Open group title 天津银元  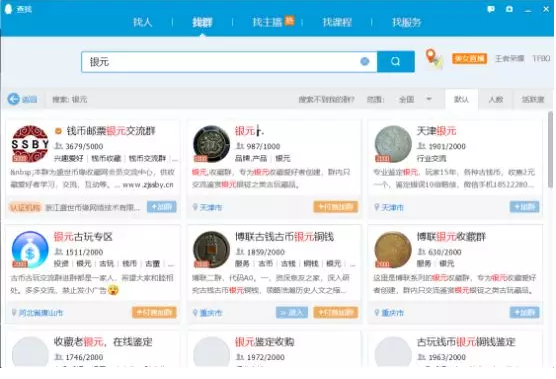(436, 131)
